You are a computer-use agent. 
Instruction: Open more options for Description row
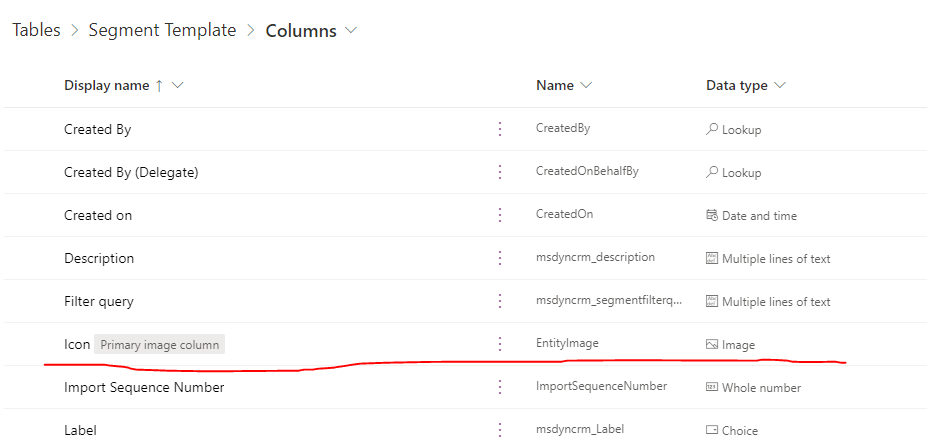click(500, 258)
